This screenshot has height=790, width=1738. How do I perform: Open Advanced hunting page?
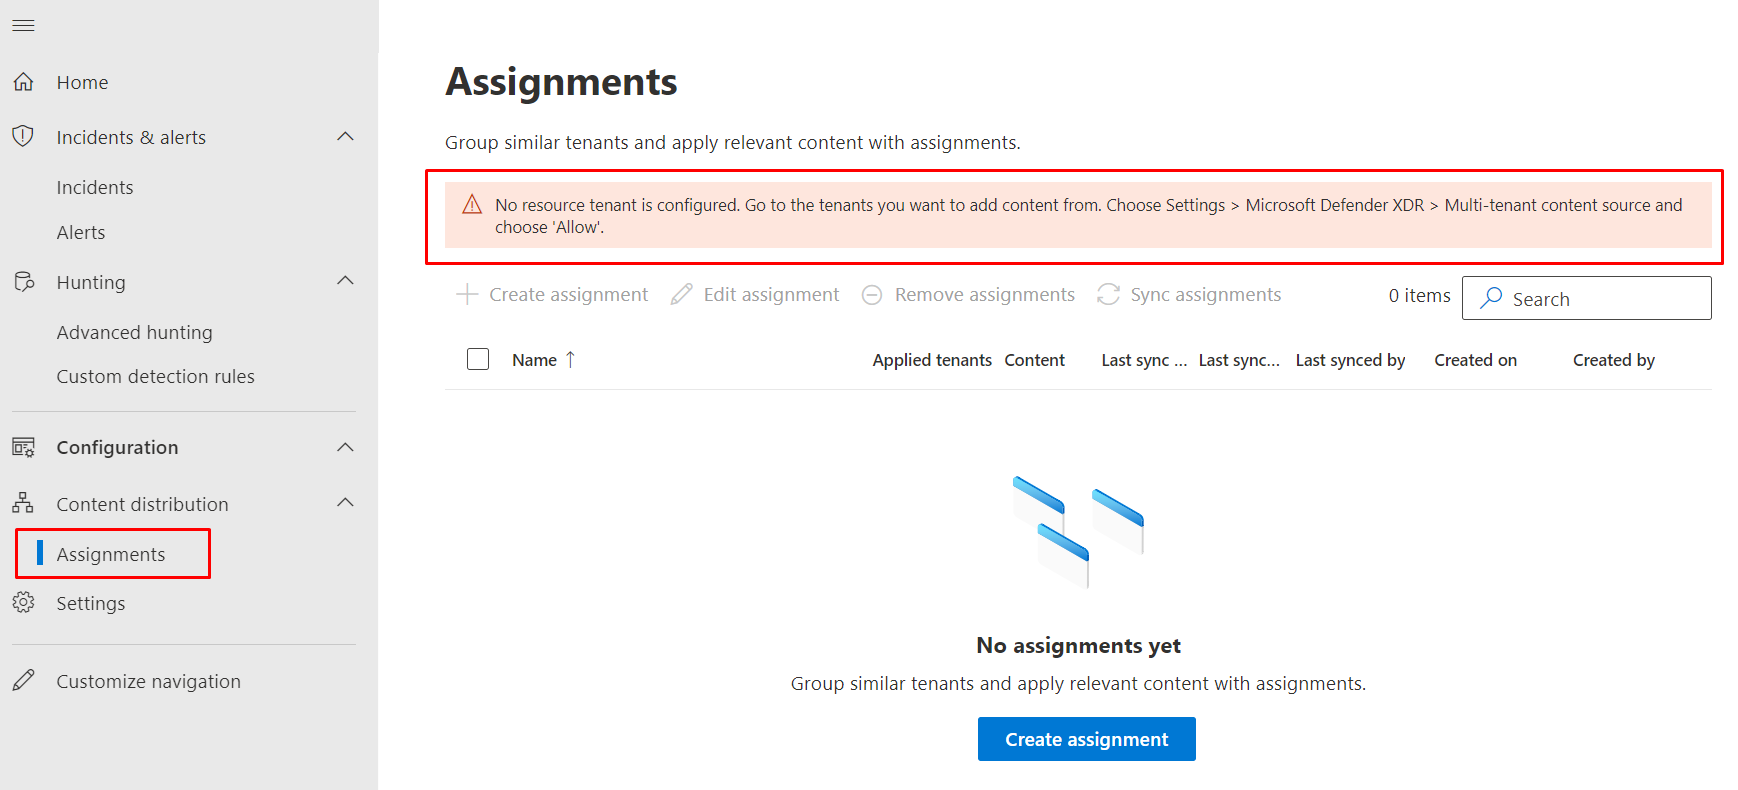pos(134,332)
